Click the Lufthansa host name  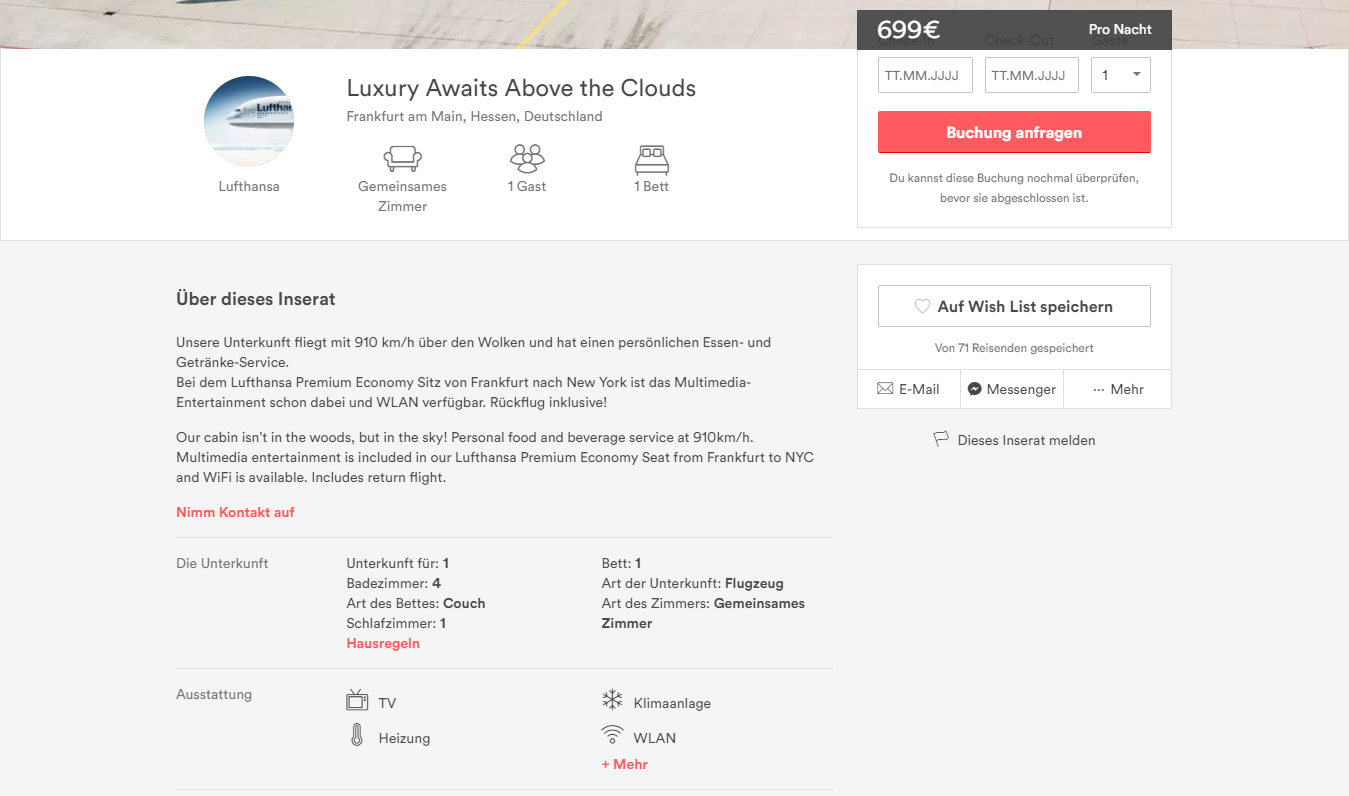pyautogui.click(x=249, y=186)
